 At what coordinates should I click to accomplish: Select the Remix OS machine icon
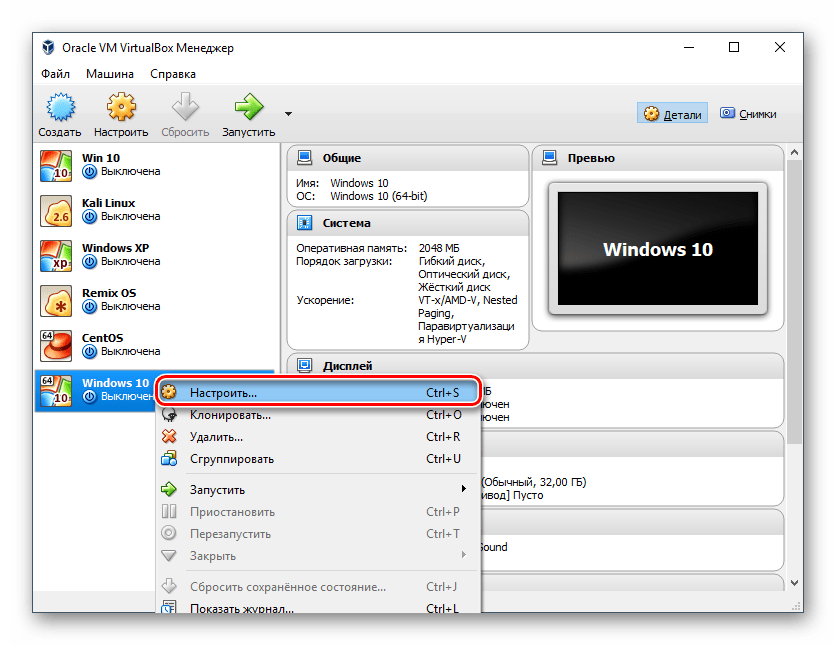pos(56,301)
